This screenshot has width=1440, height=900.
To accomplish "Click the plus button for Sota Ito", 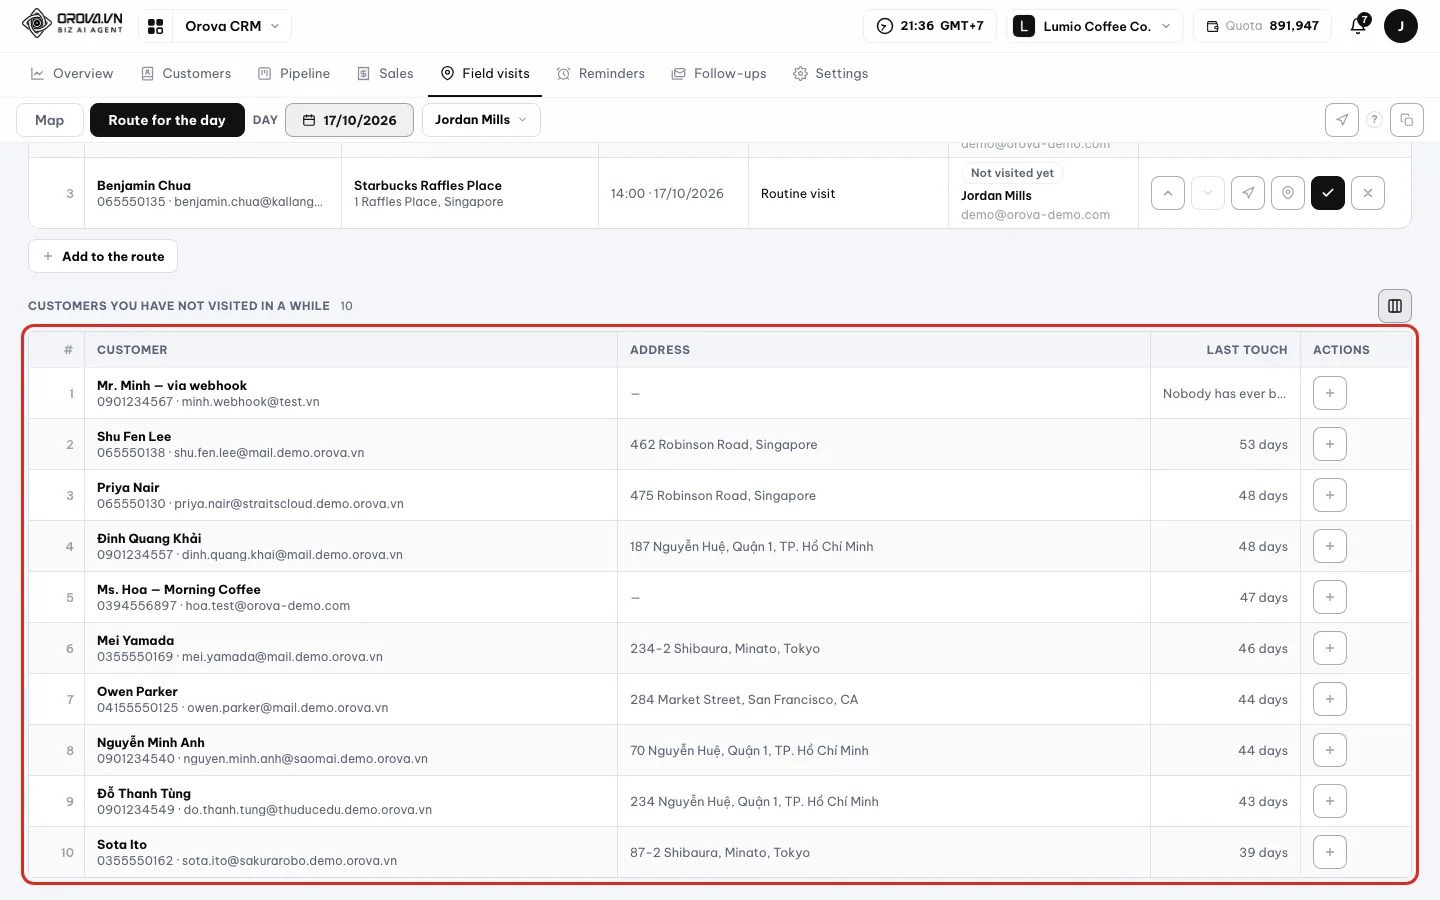I will tap(1330, 852).
